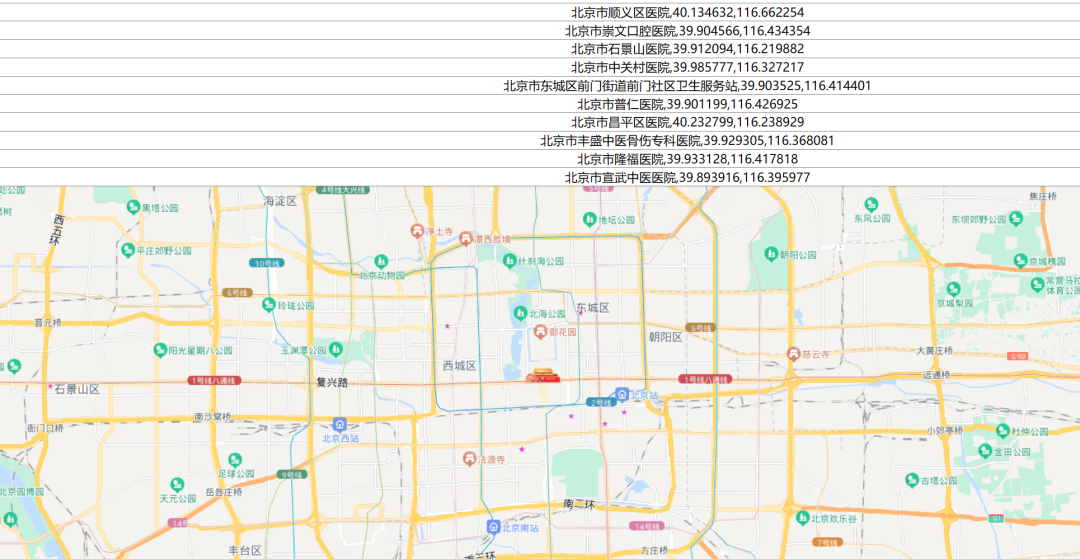Select row 北京市顺义区医院,40.134632,116.662254
This screenshot has width=1080, height=559.
coord(540,12)
